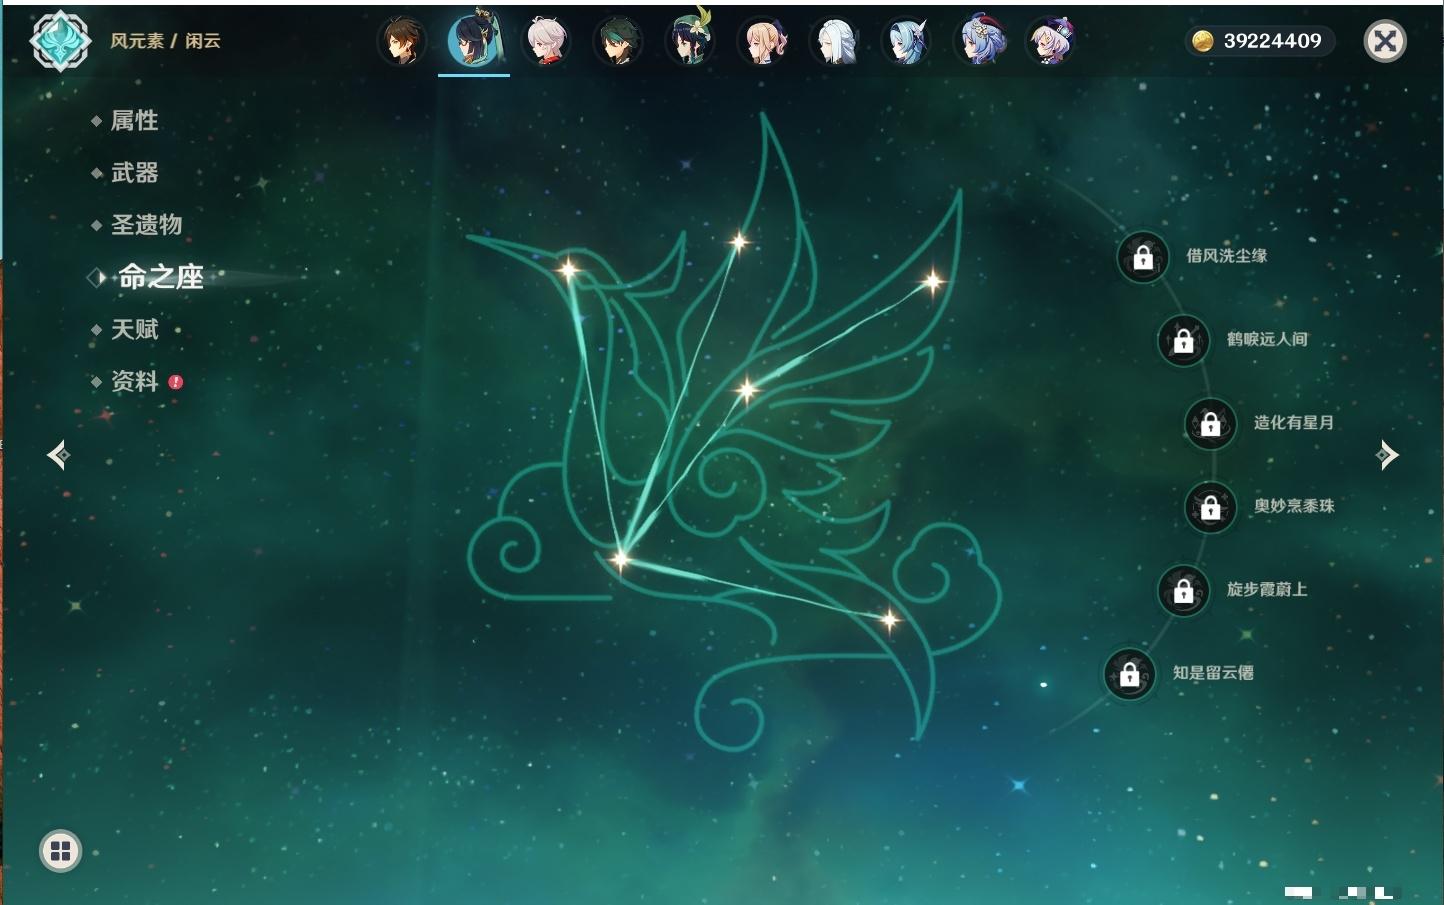The height and width of the screenshot is (905, 1444).
Task: Switch to Eula's character avatar
Action: (x=906, y=42)
